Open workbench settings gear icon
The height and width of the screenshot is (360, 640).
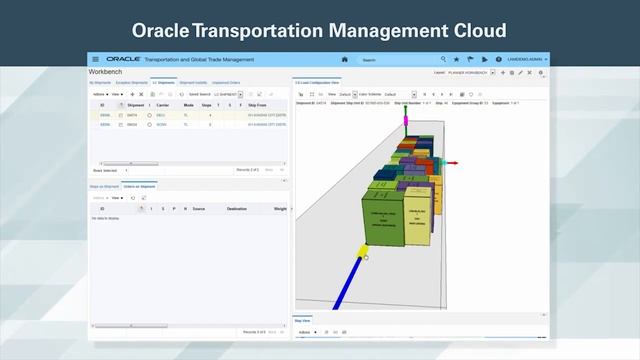click(x=540, y=73)
